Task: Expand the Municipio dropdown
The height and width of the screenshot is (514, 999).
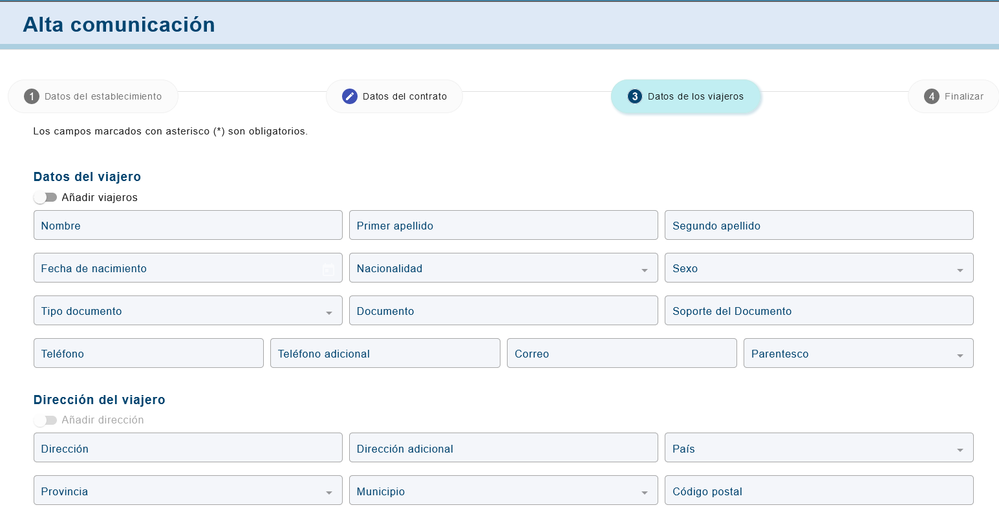Action: click(503, 492)
